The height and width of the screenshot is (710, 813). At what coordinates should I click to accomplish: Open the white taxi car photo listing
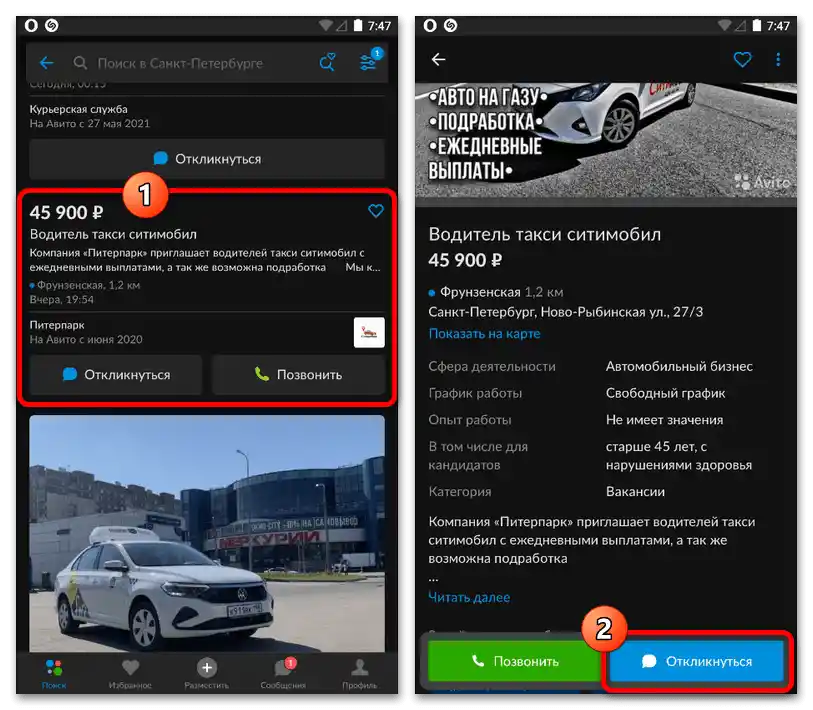pyautogui.click(x=207, y=533)
